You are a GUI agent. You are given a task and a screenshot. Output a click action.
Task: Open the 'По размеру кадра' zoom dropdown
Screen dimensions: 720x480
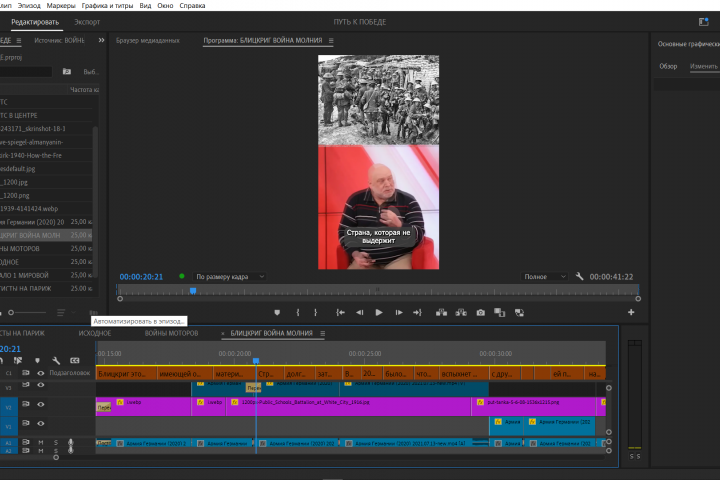coord(230,277)
